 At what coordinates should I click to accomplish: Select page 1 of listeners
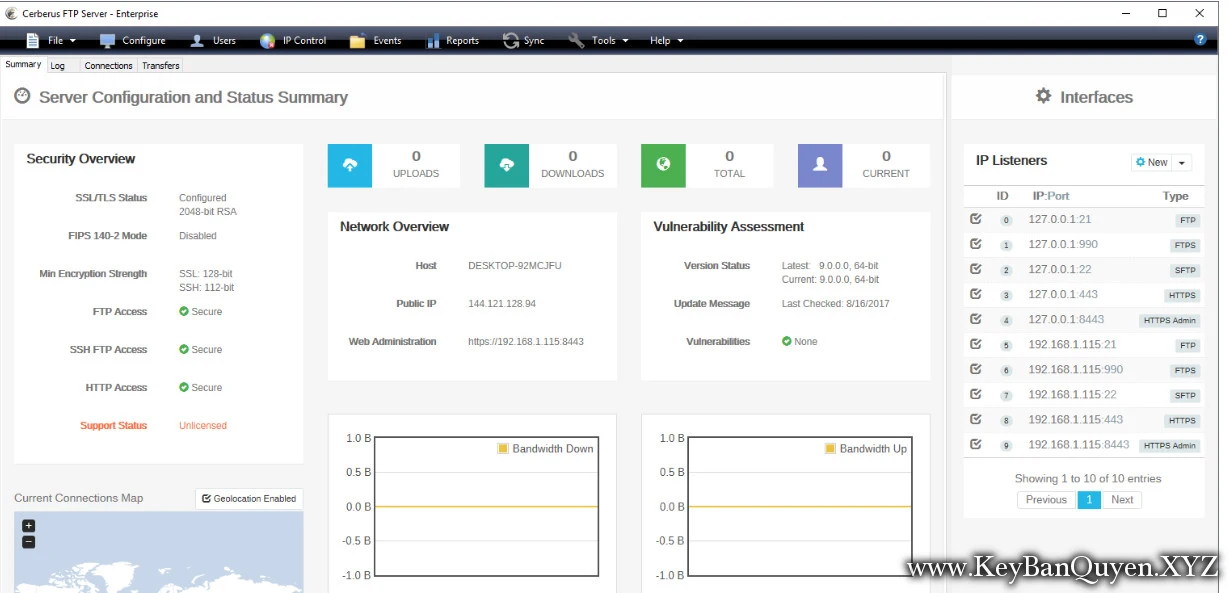(1089, 500)
